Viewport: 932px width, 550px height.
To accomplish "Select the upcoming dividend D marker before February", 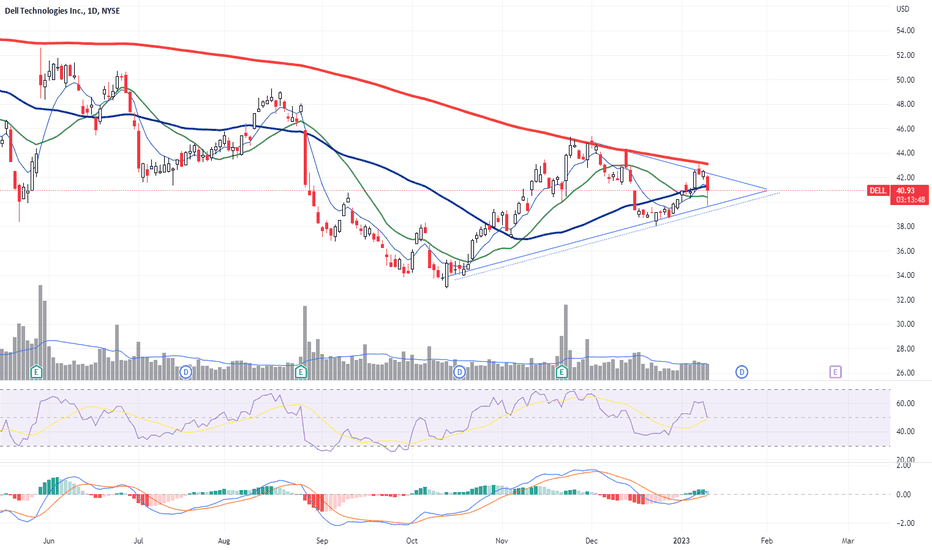I will pyautogui.click(x=742, y=372).
